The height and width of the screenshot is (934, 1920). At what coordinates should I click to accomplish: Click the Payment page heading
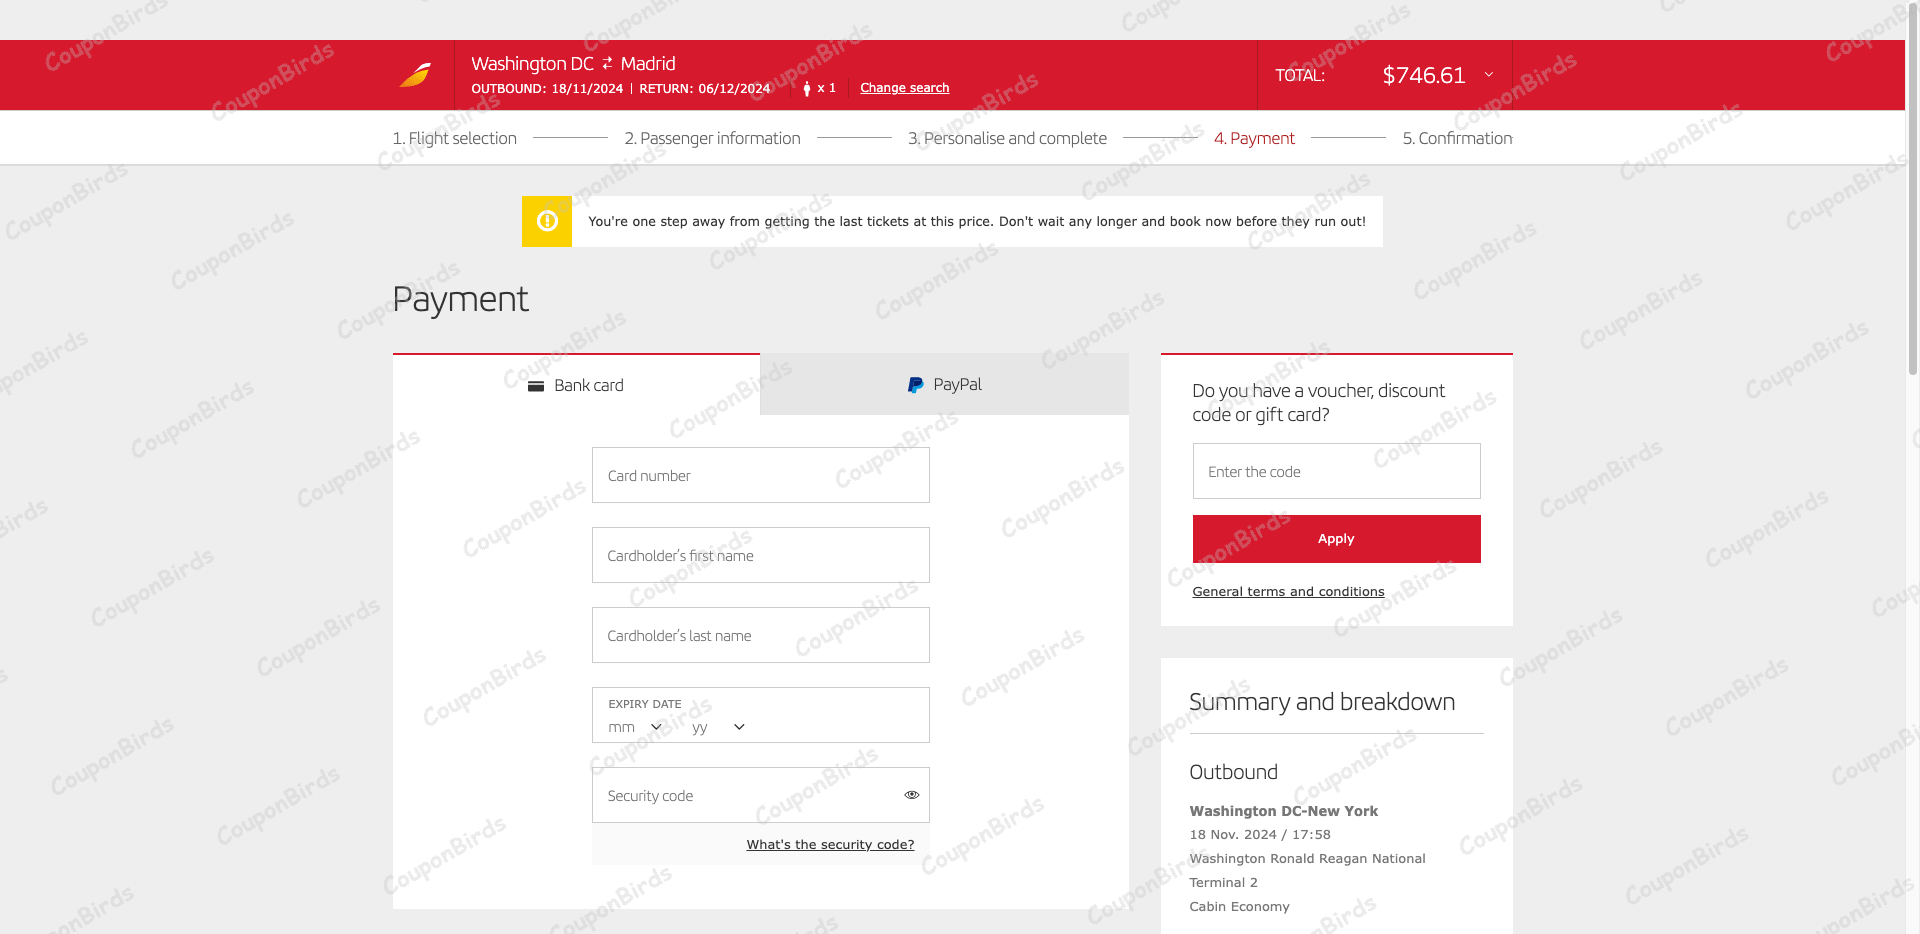[460, 299]
